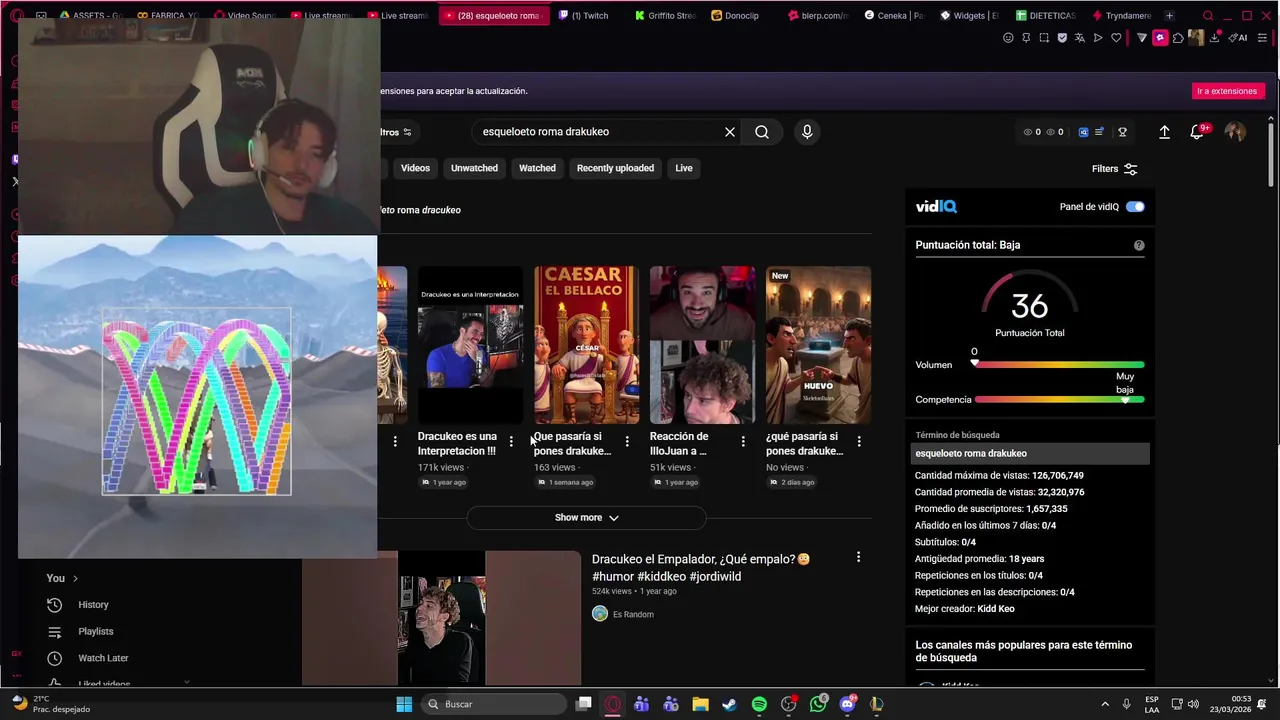Viewport: 1280px width, 720px height.
Task: Open the browser extensions puzzle icon
Action: click(1178, 38)
